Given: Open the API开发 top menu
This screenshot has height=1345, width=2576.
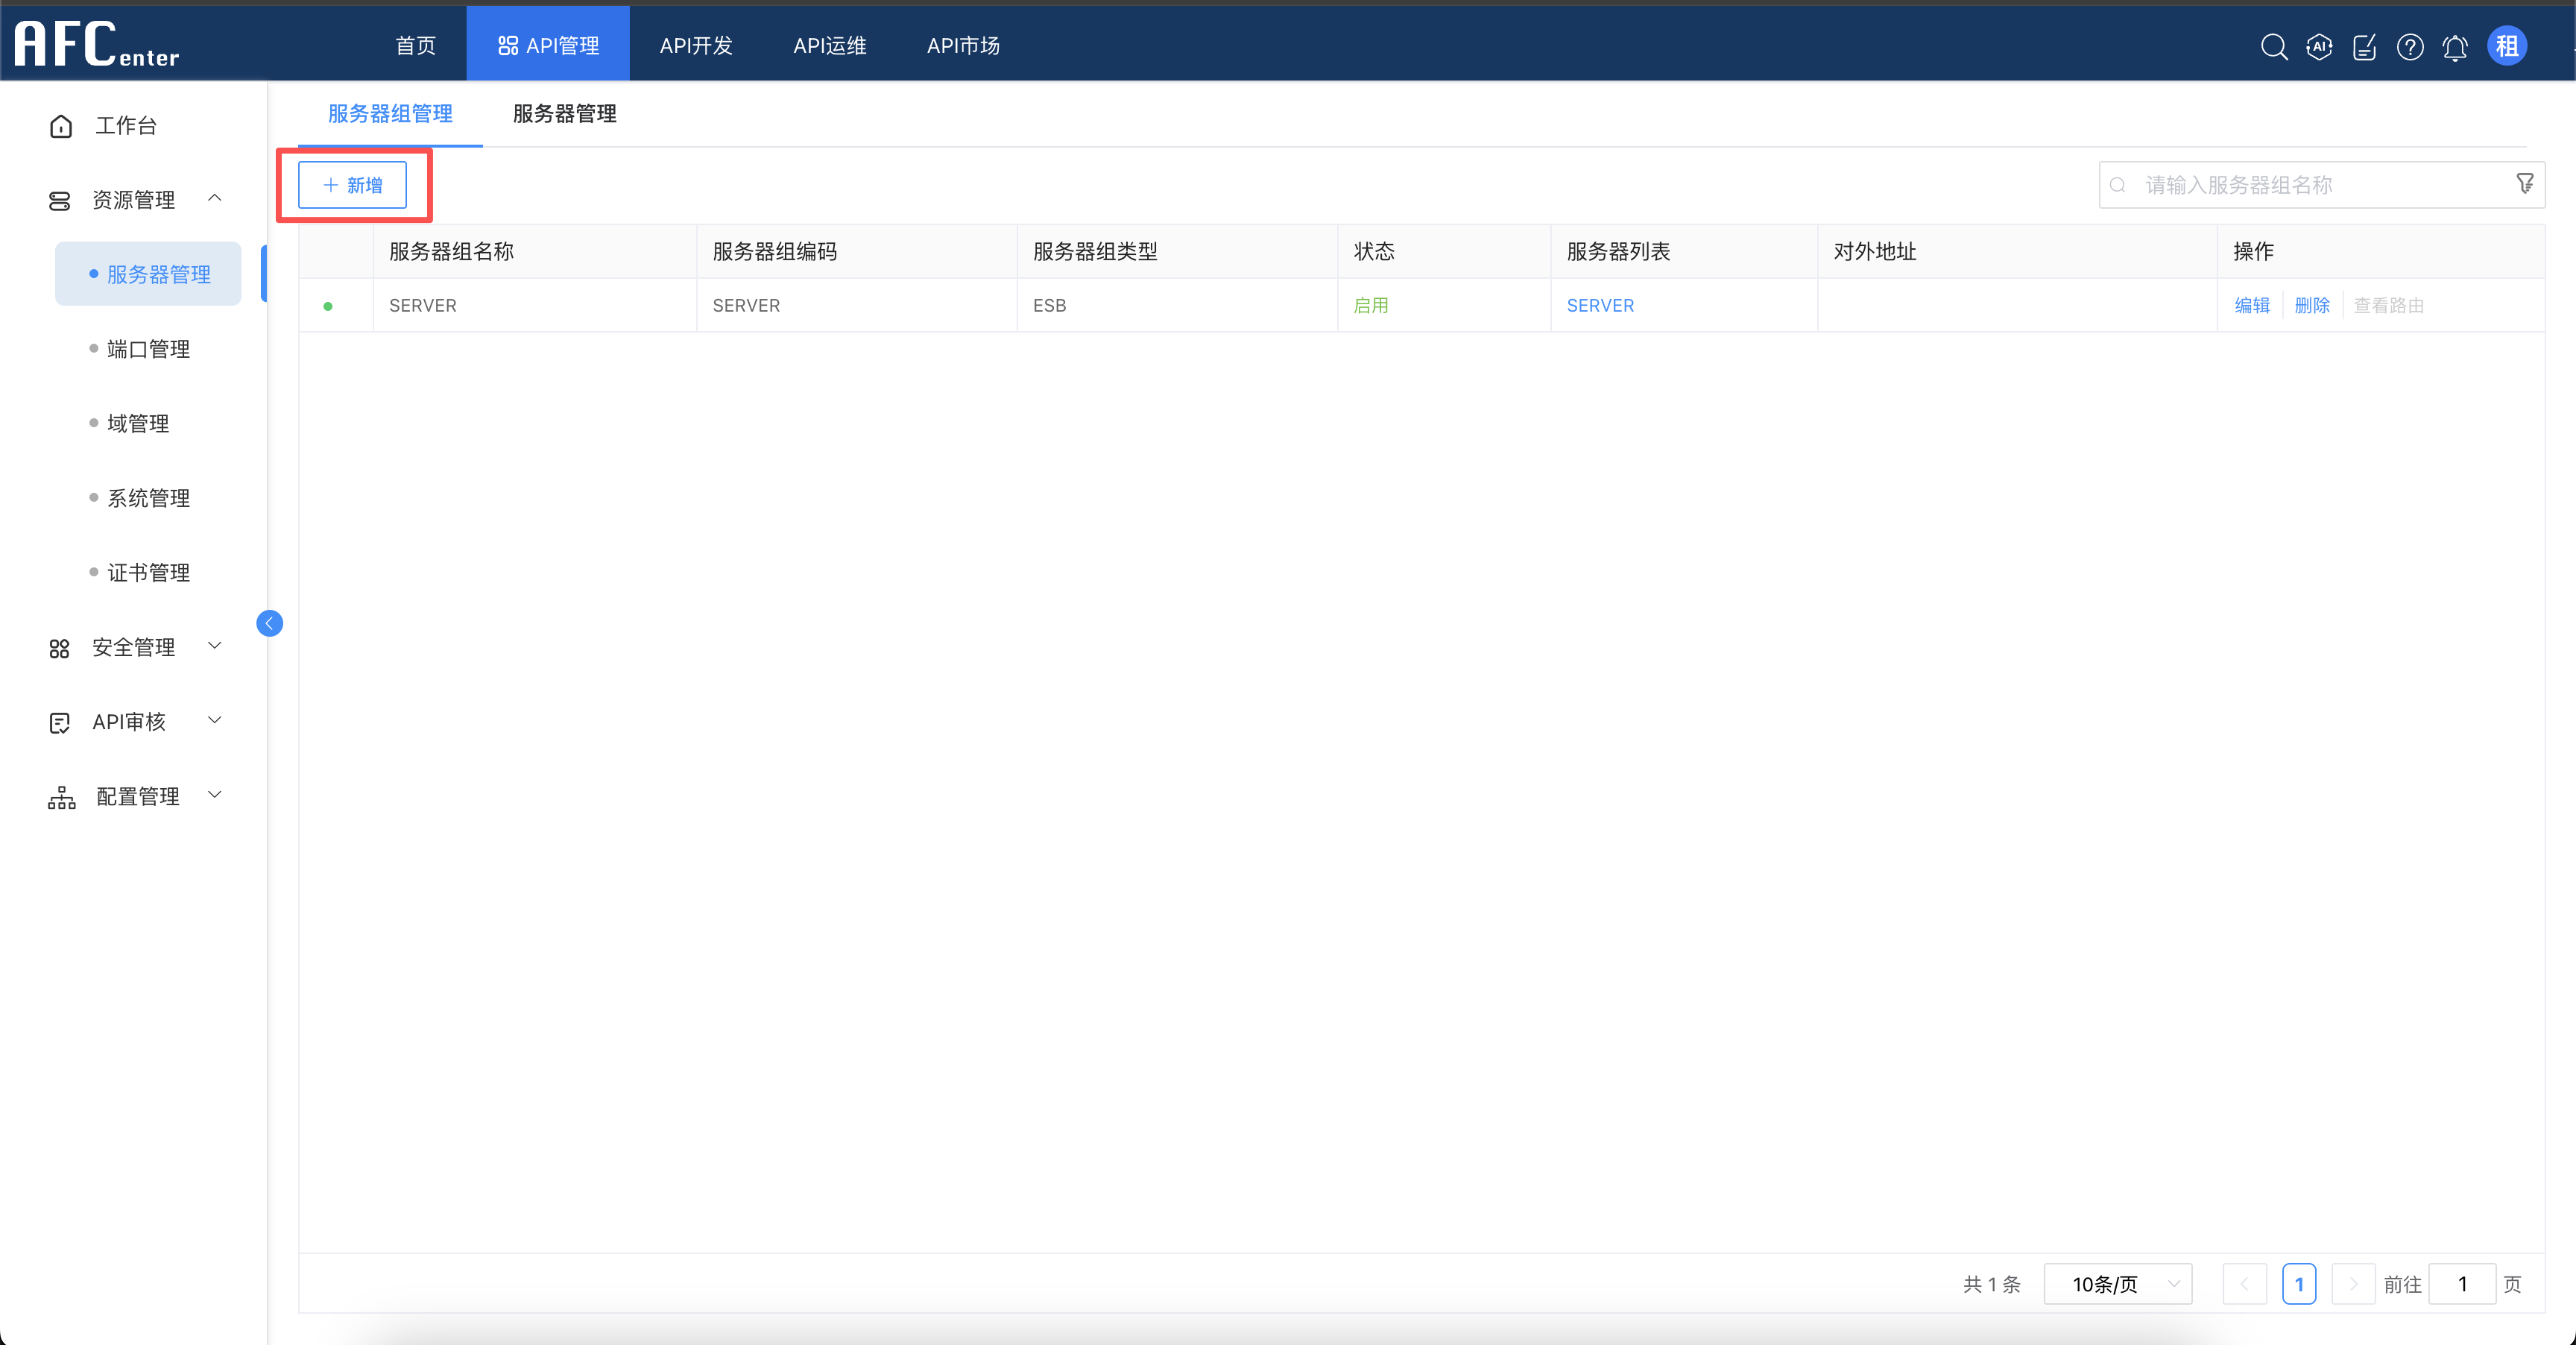Looking at the screenshot, I should coord(696,46).
